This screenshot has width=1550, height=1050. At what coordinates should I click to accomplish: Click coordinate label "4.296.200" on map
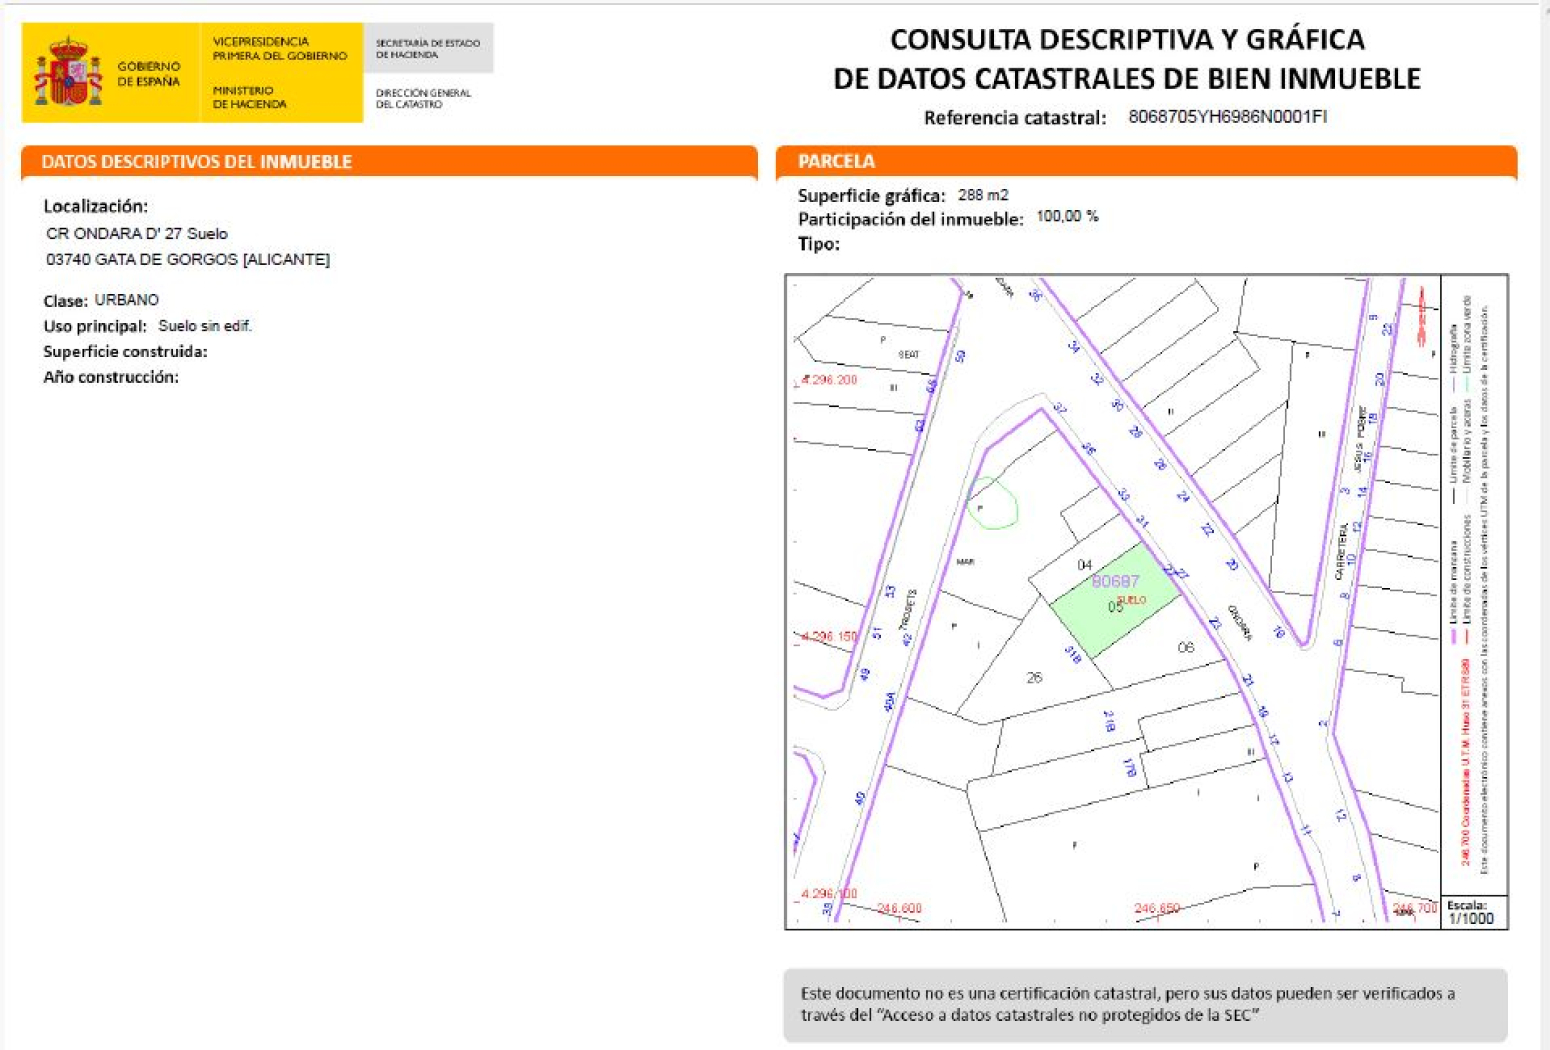pyautogui.click(x=829, y=380)
